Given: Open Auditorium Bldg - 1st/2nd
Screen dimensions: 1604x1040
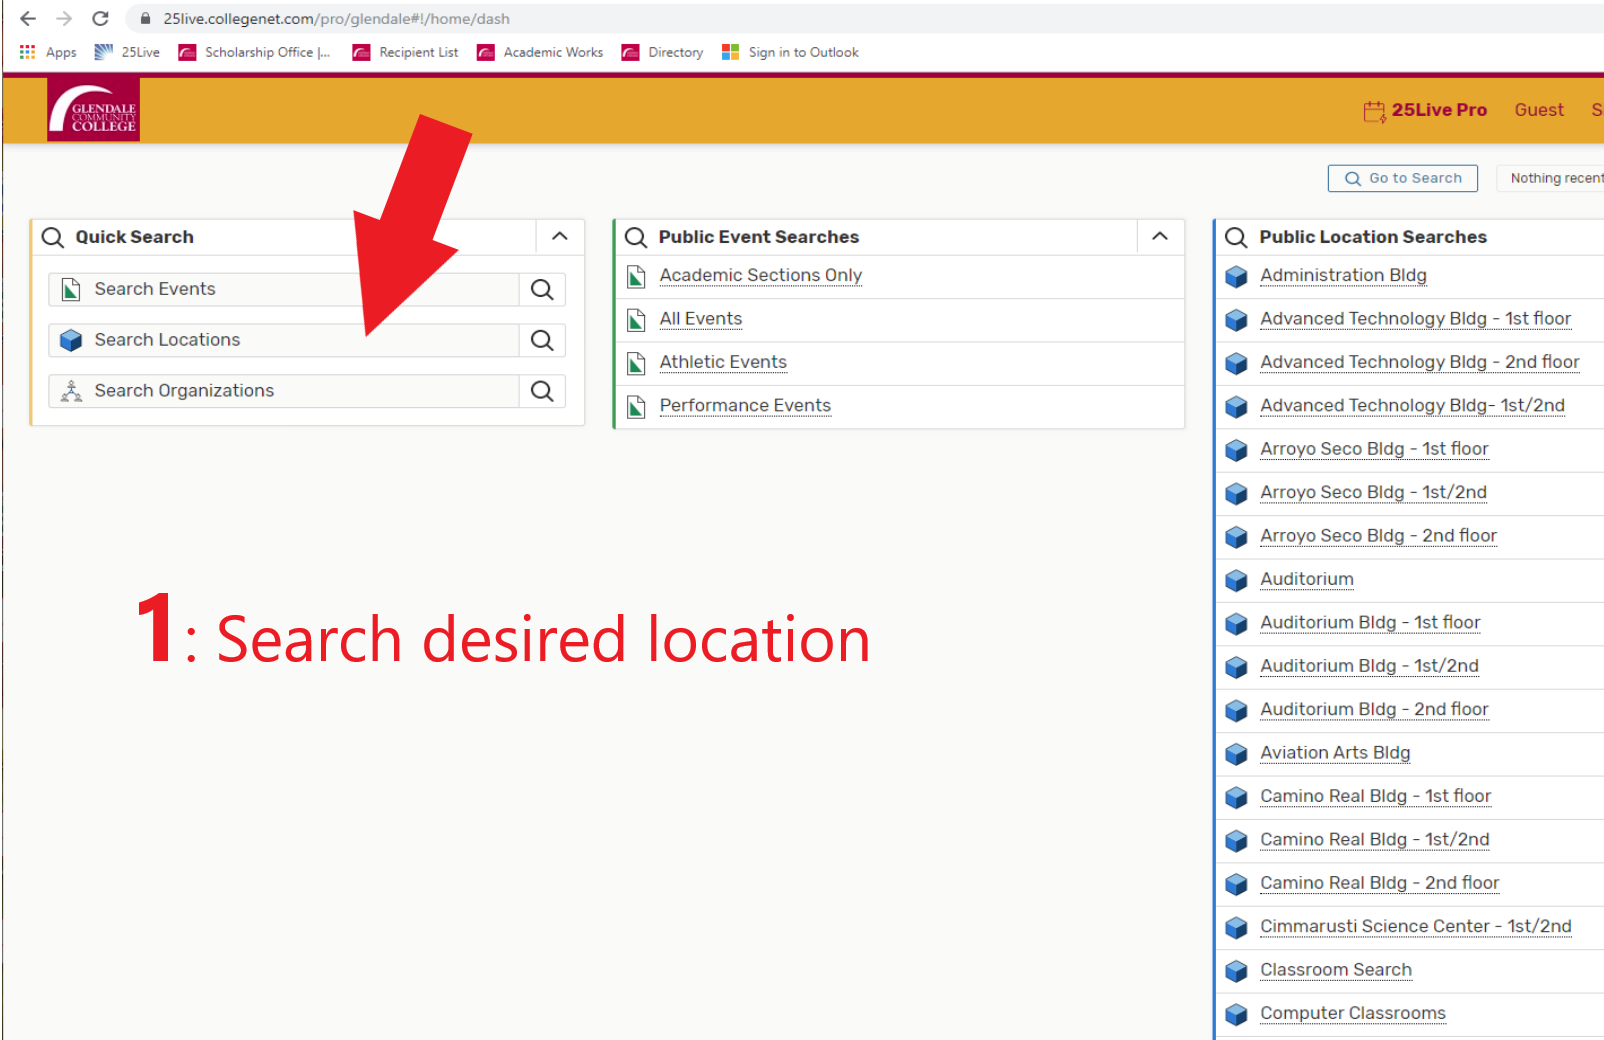Looking at the screenshot, I should [1369, 666].
